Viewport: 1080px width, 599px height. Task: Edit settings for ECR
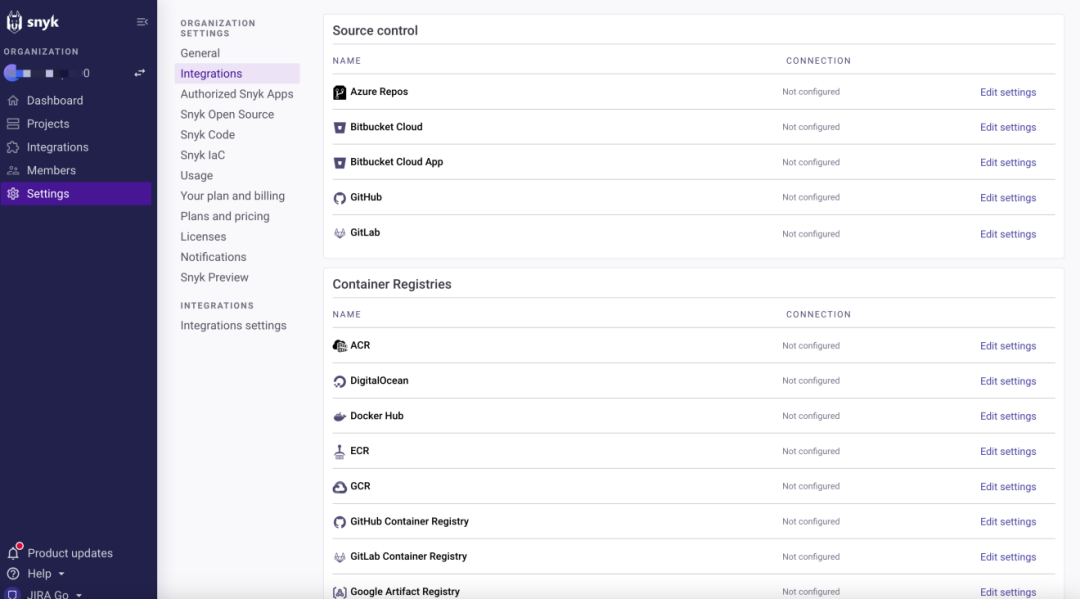click(1008, 452)
